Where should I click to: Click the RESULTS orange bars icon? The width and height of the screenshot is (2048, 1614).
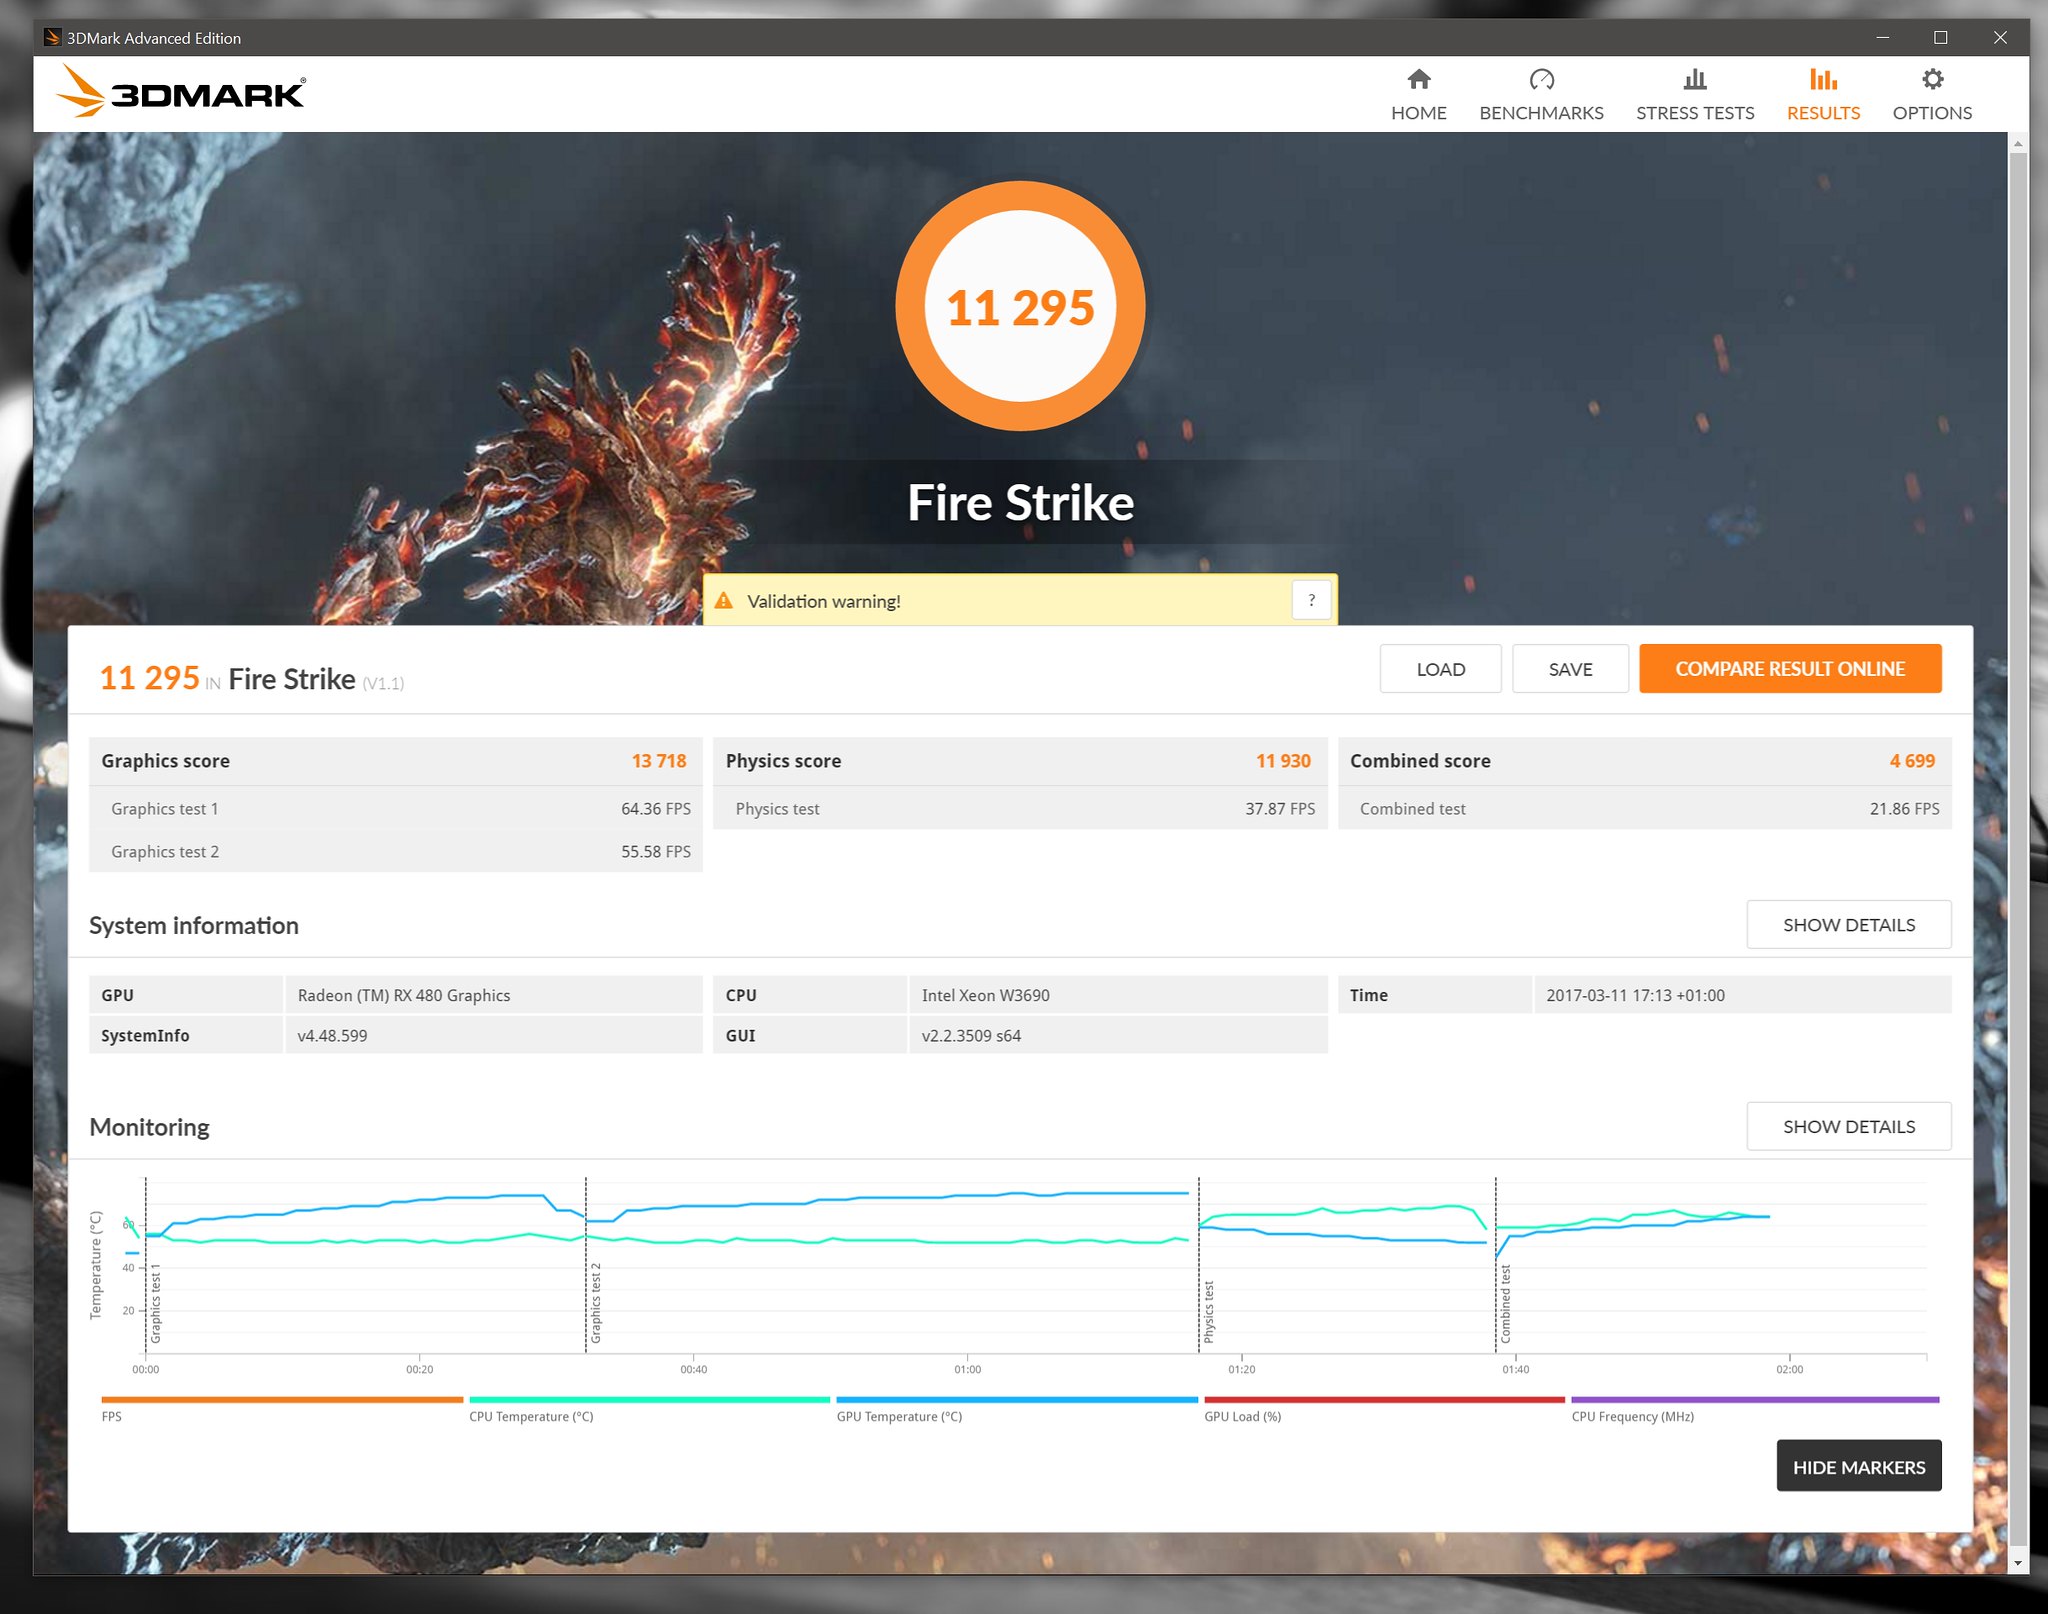(1823, 79)
